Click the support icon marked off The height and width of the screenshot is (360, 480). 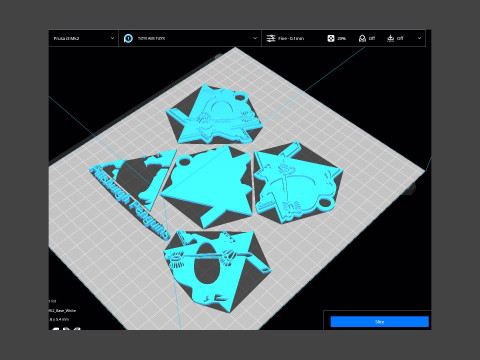click(362, 38)
